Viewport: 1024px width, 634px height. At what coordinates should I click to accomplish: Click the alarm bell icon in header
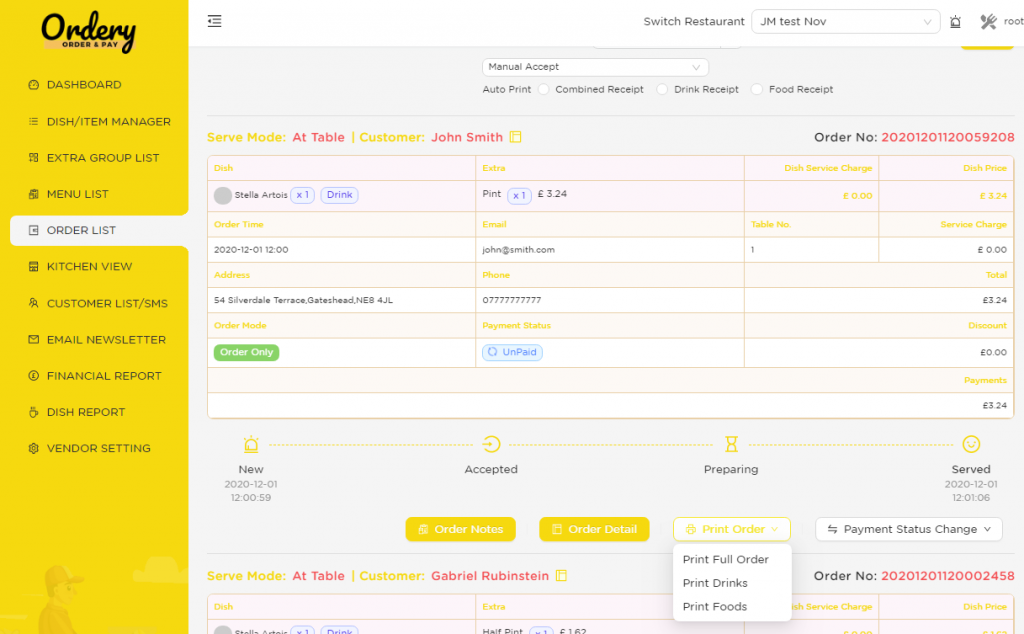point(955,22)
